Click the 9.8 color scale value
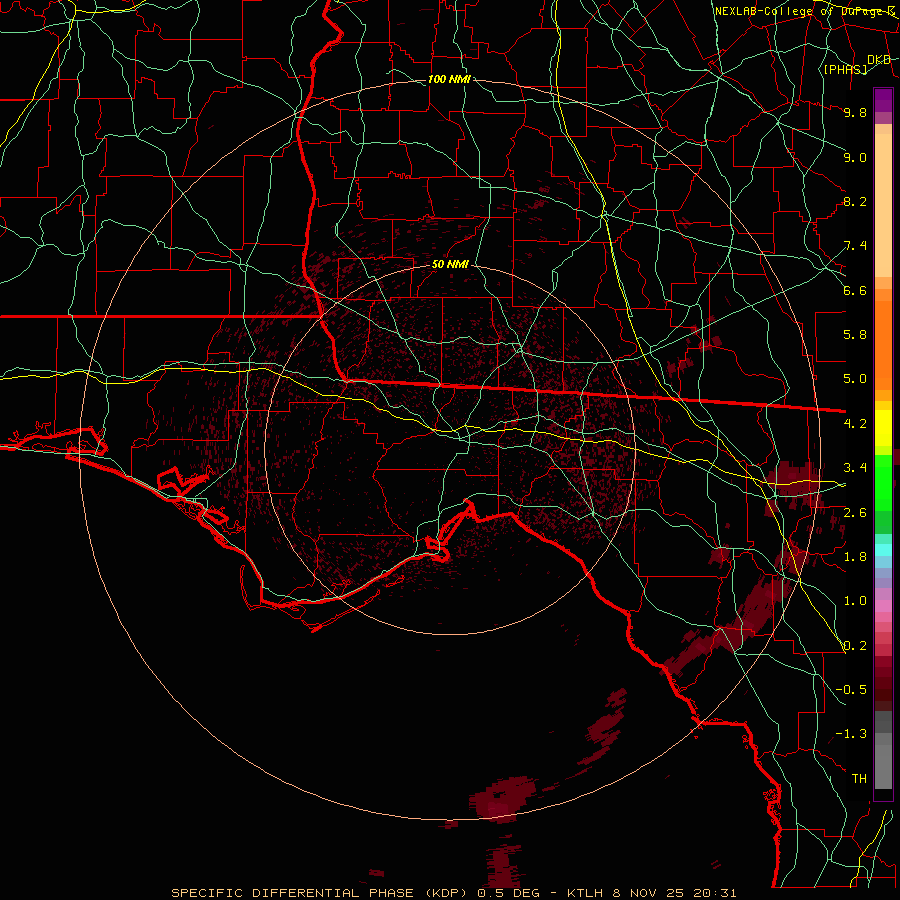 (855, 112)
